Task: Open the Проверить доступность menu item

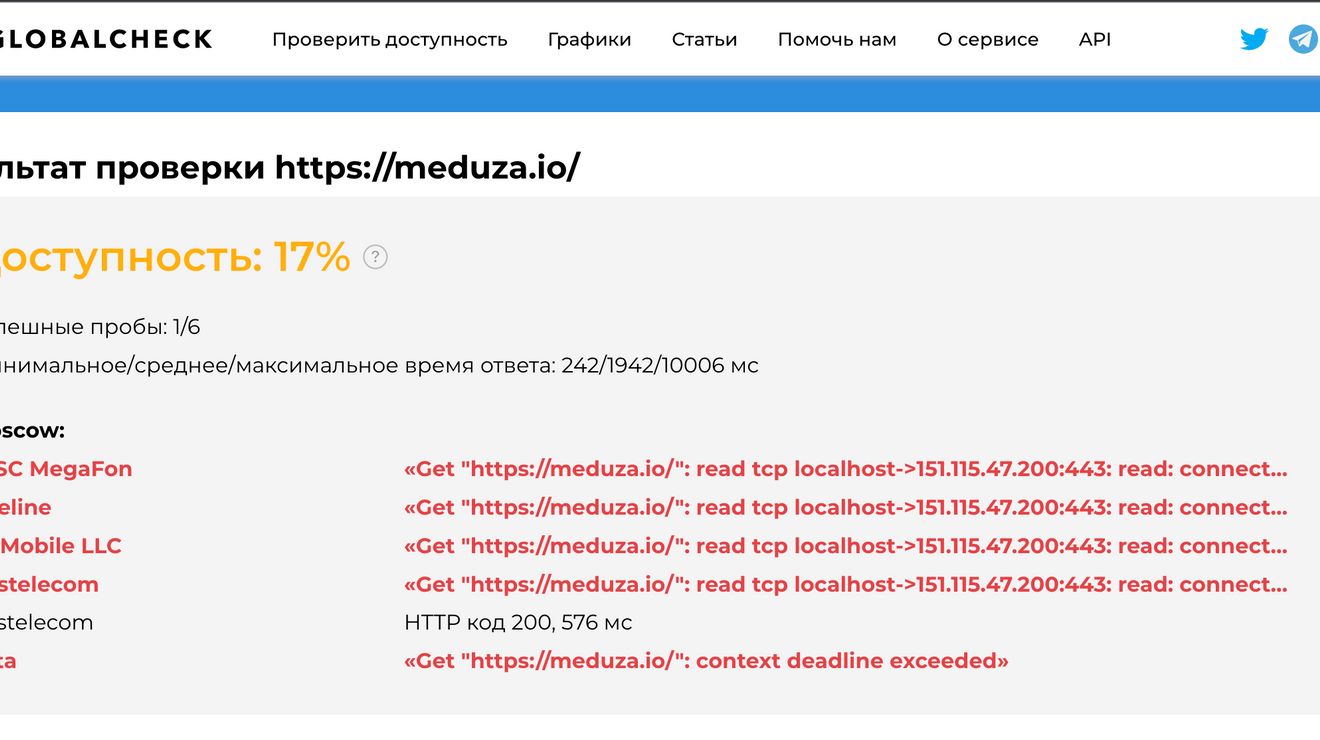Action: [390, 40]
